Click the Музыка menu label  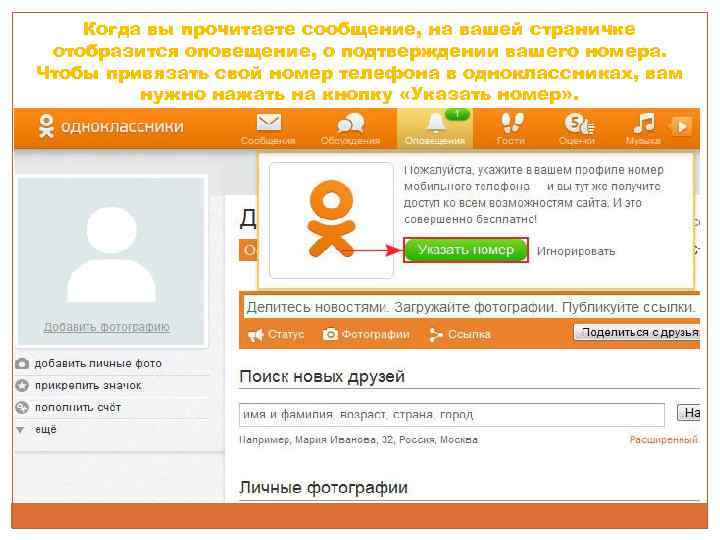[x=643, y=141]
